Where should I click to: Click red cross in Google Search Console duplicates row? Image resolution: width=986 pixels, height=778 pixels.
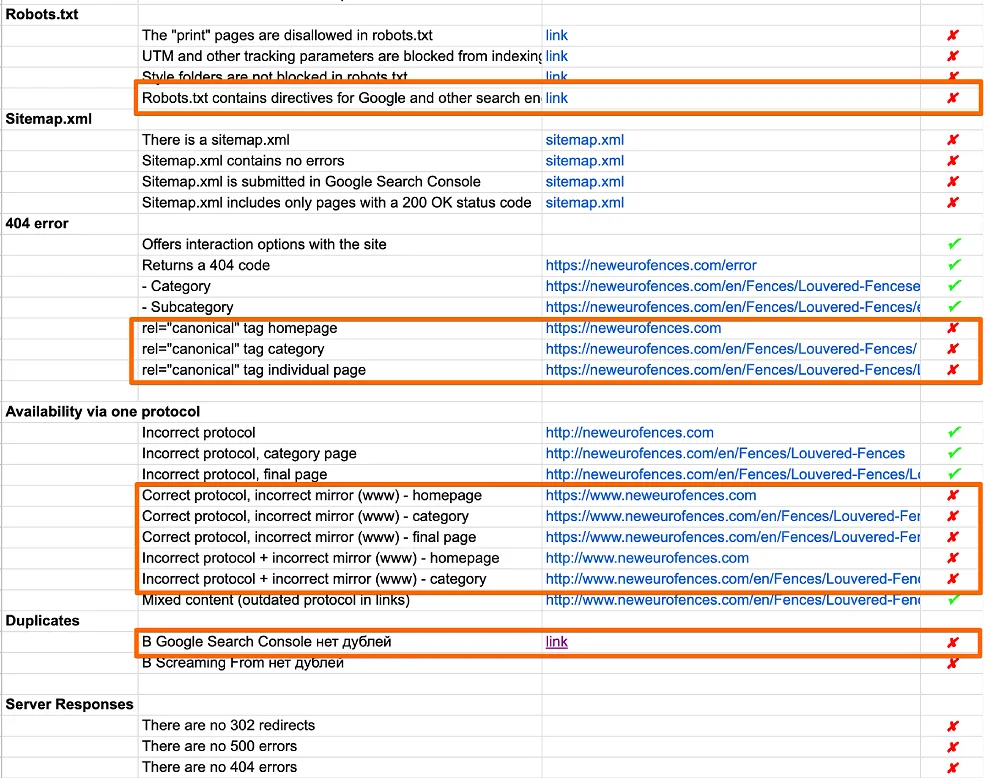[x=952, y=642]
